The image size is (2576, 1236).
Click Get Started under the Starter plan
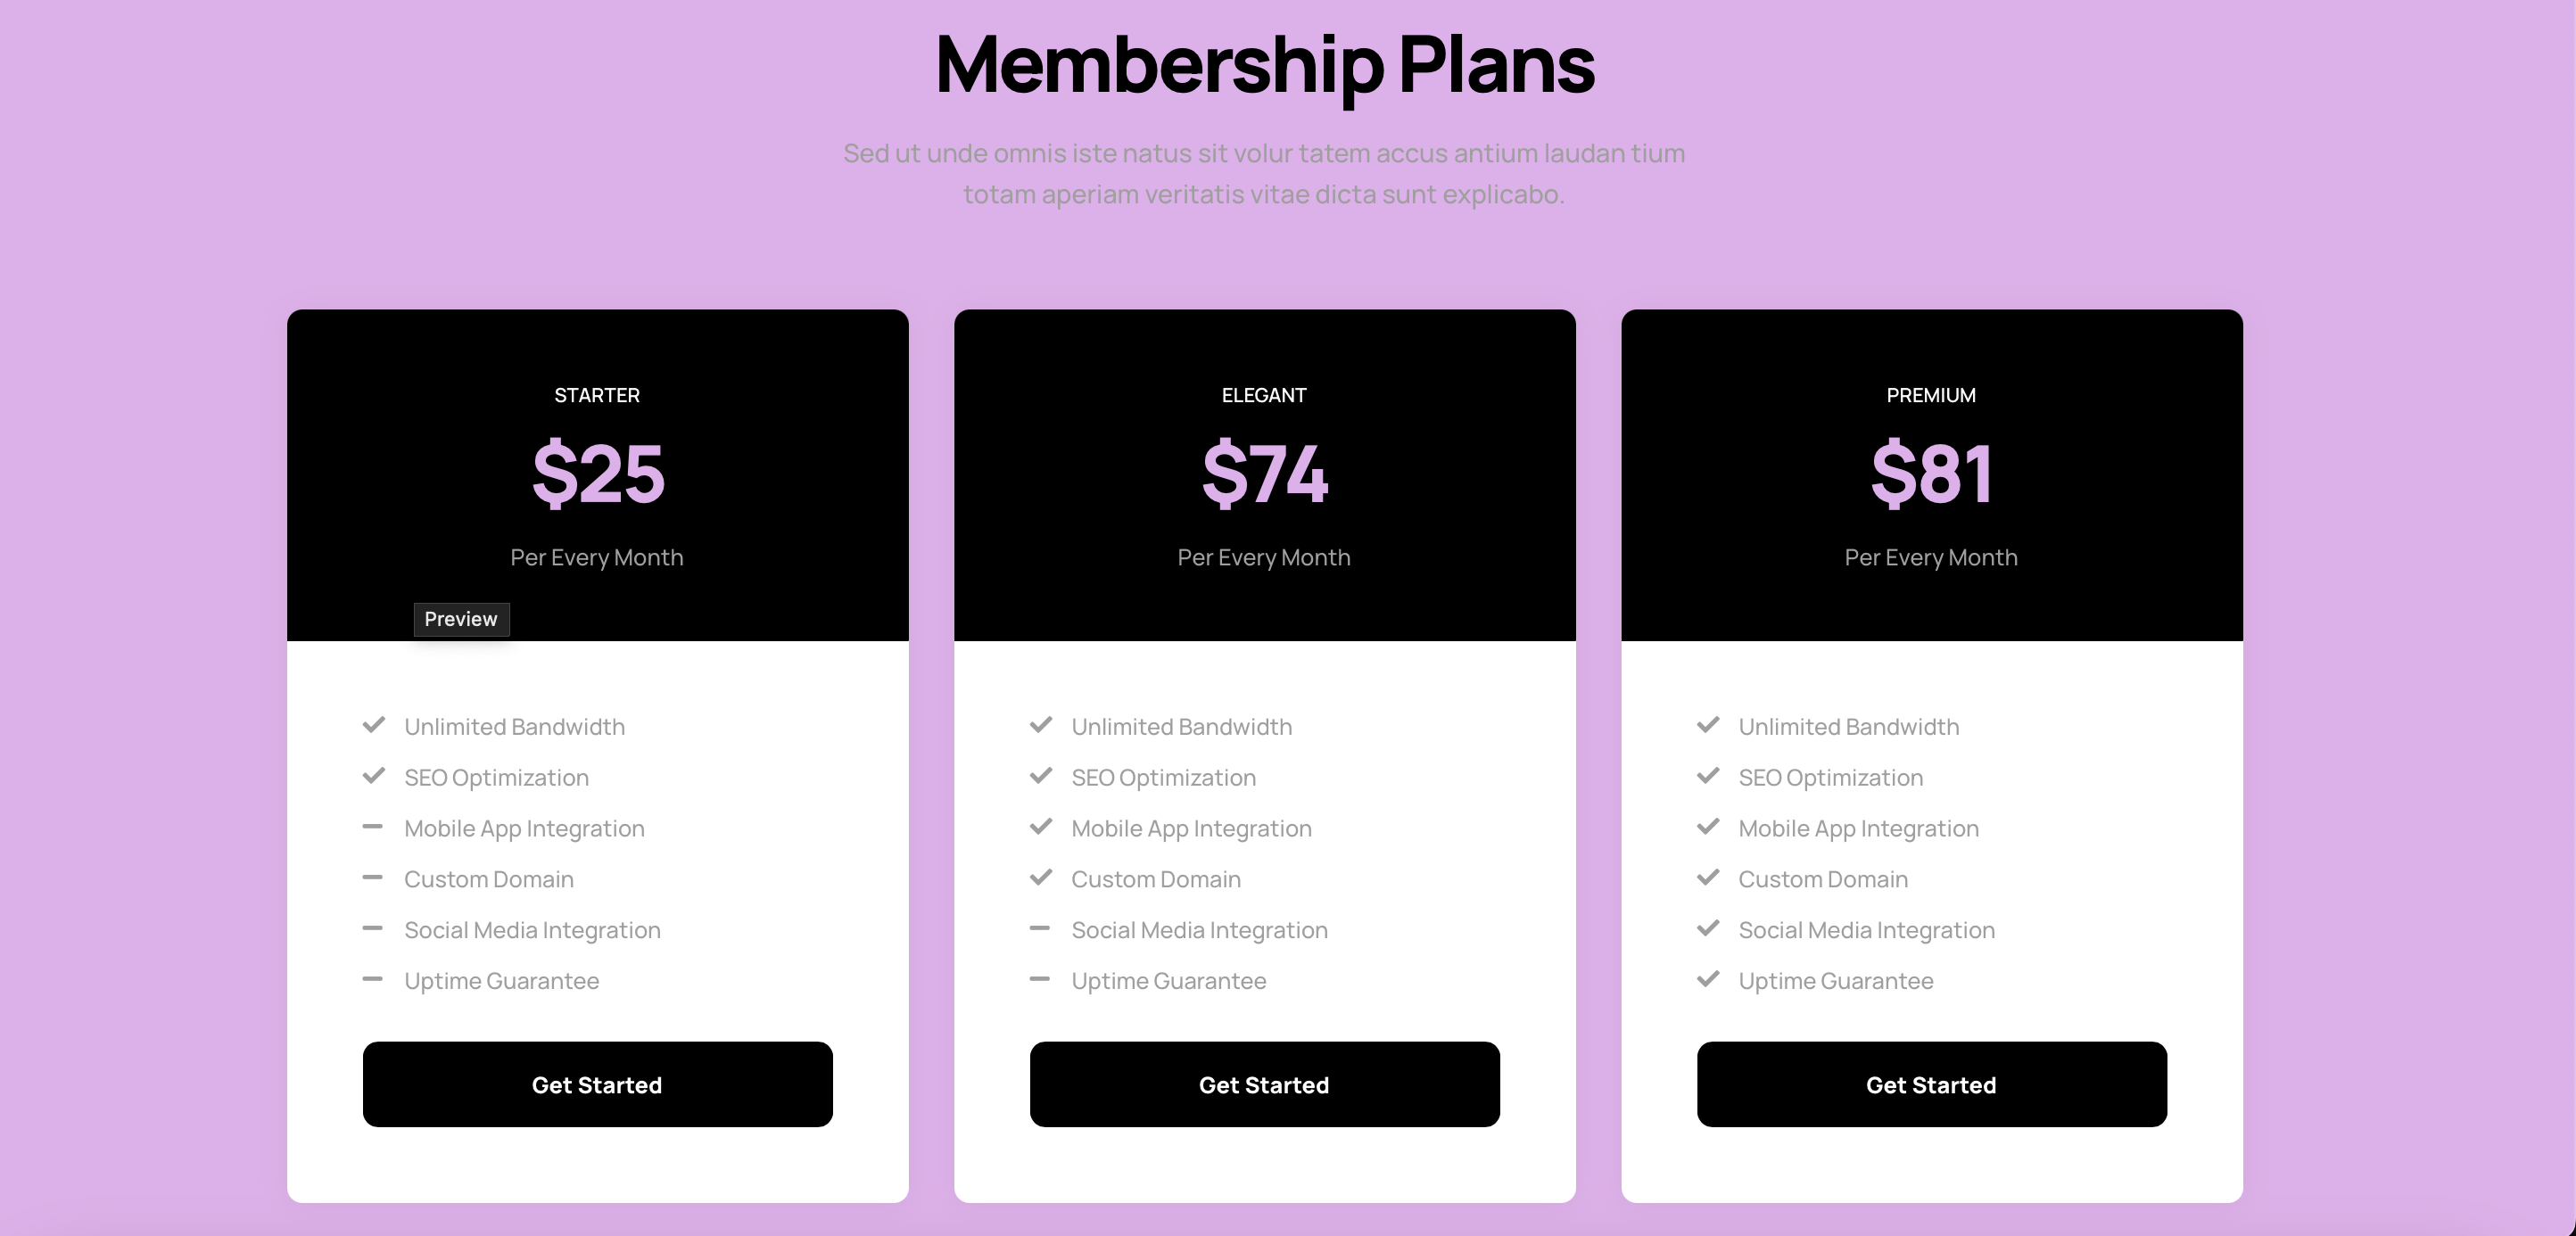pyautogui.click(x=597, y=1084)
